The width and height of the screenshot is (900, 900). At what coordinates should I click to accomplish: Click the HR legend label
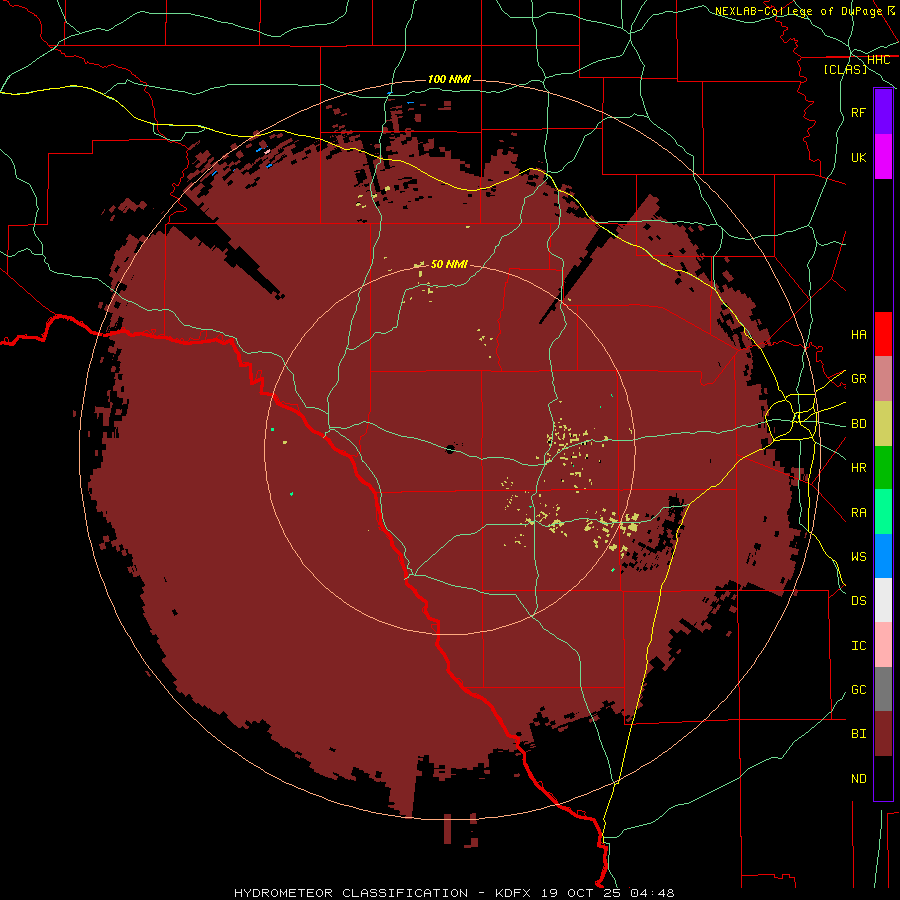(x=858, y=468)
